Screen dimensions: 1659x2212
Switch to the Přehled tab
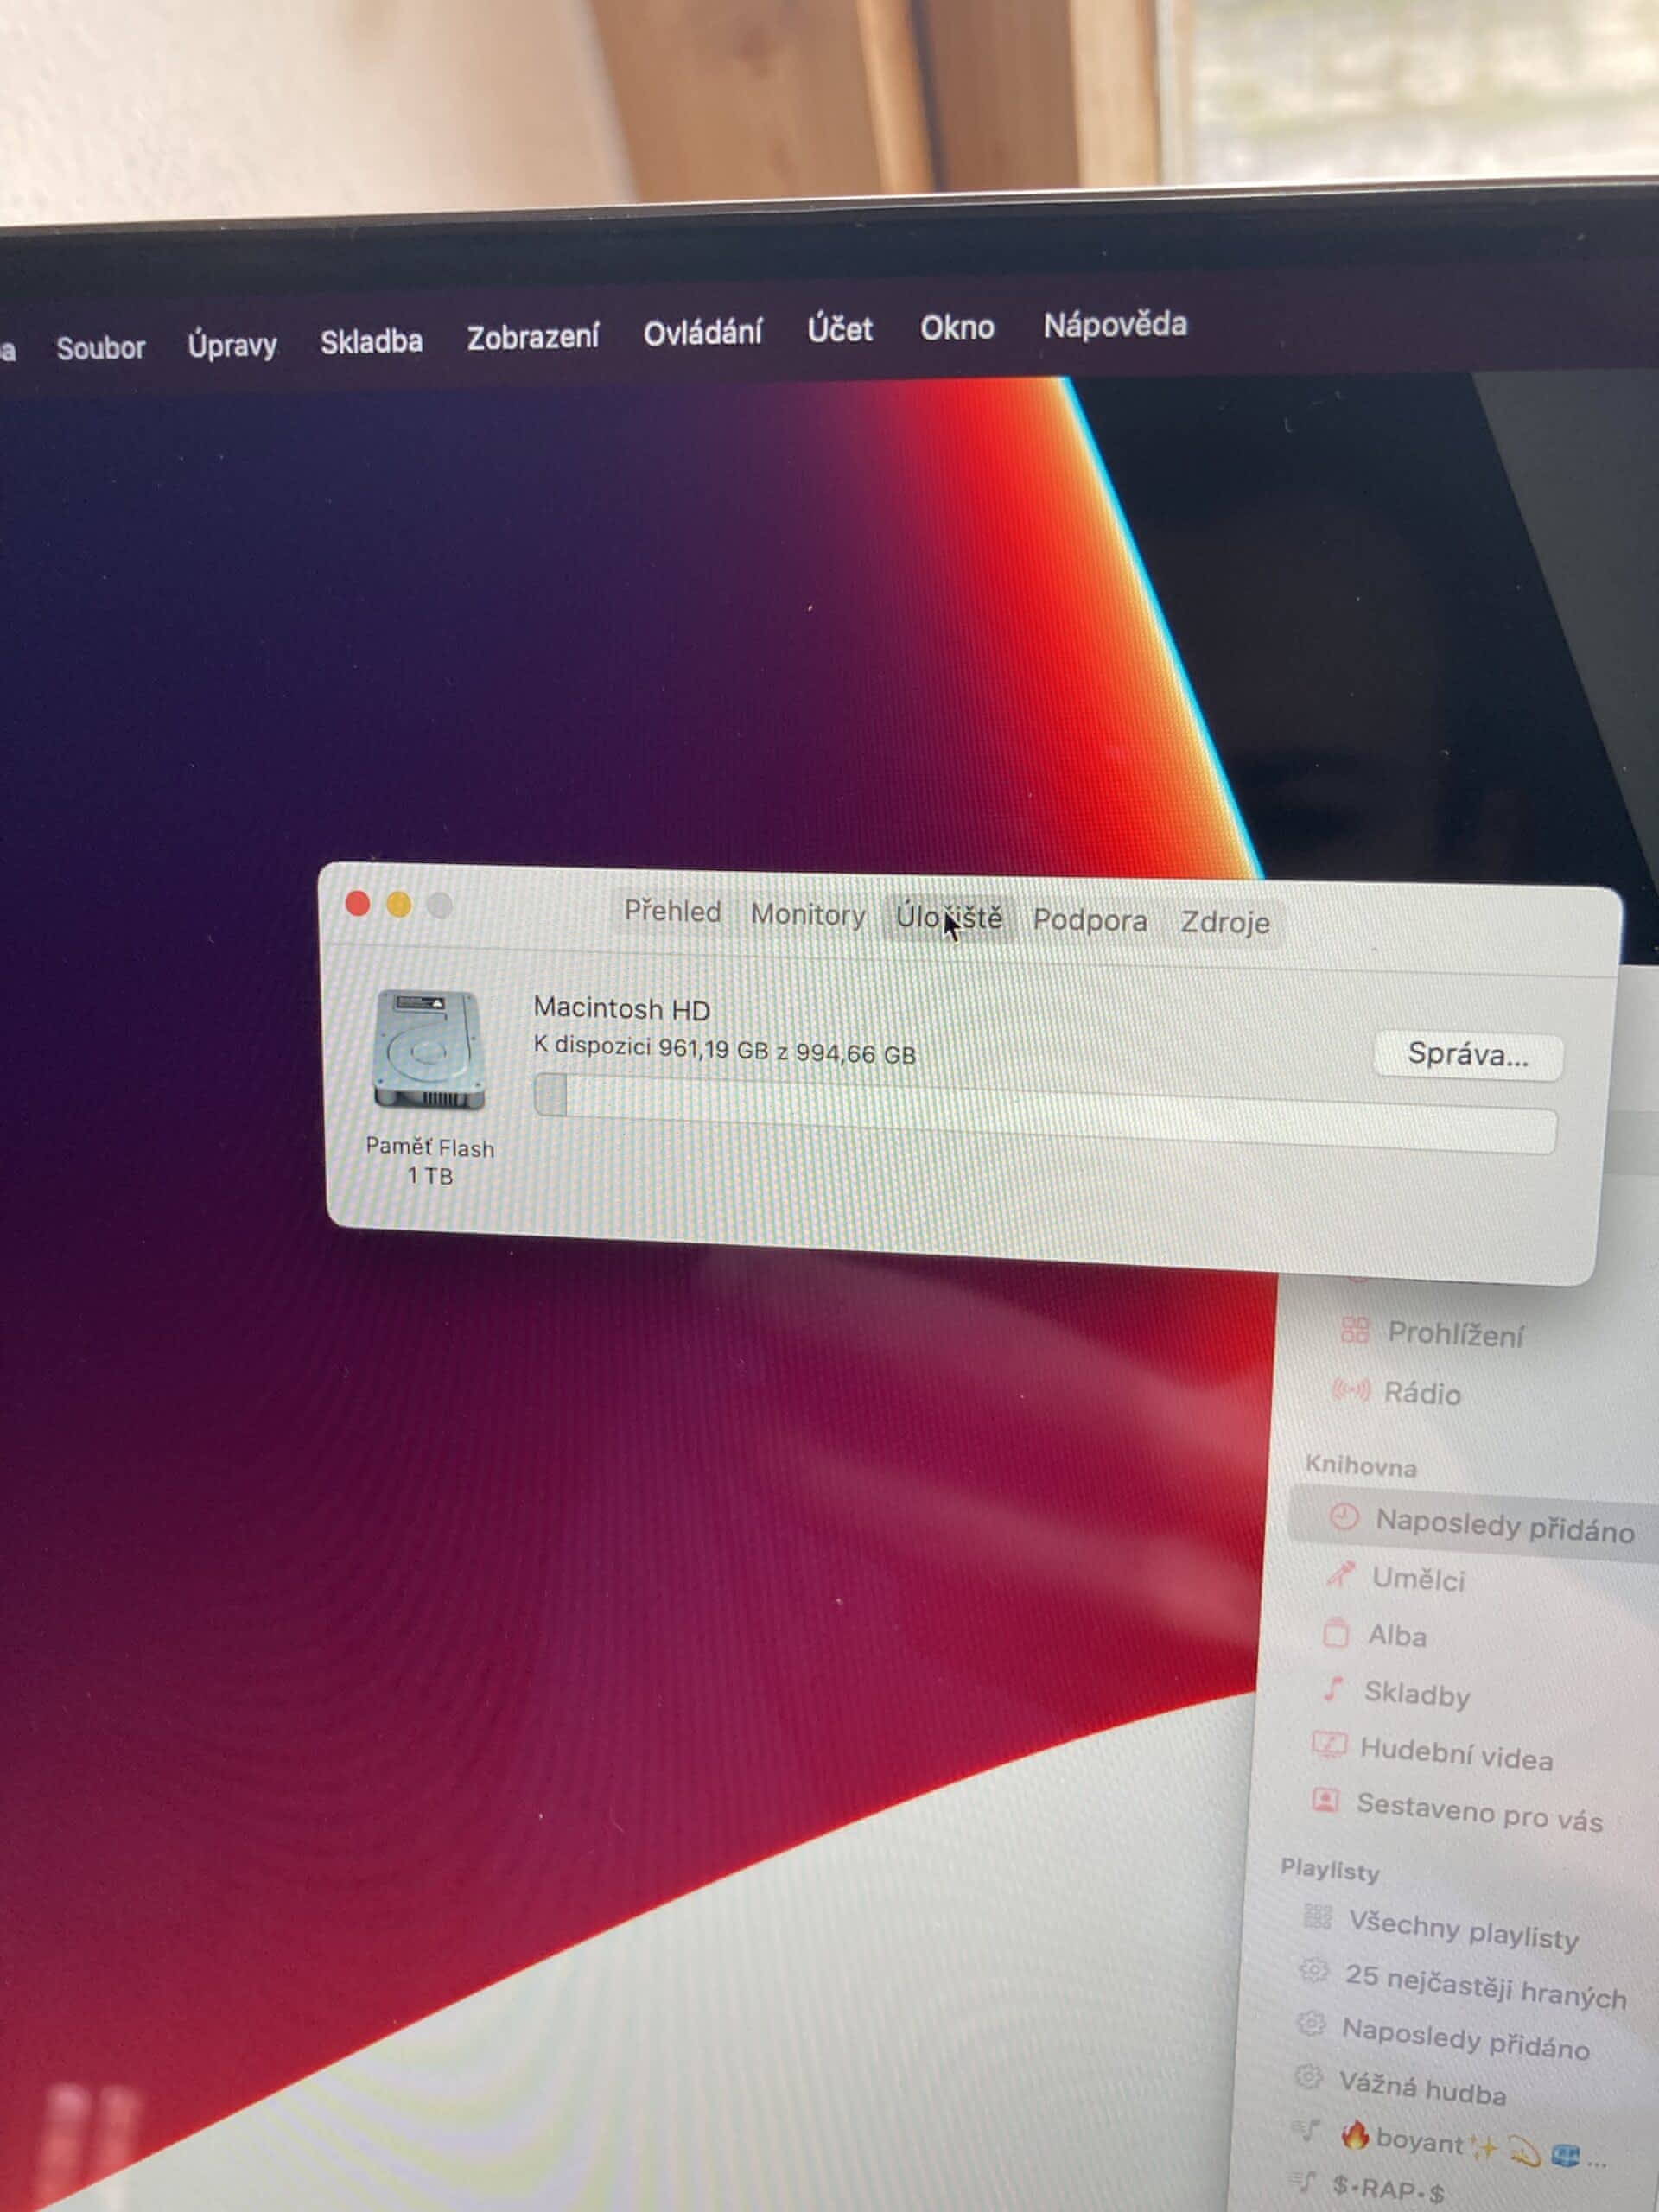672,911
